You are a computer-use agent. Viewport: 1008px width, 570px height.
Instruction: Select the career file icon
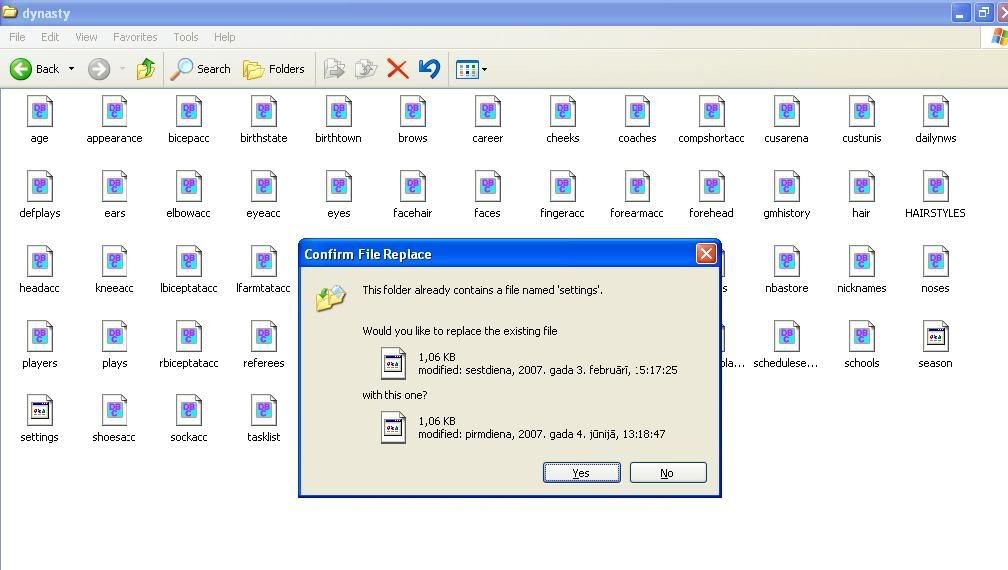click(x=487, y=111)
